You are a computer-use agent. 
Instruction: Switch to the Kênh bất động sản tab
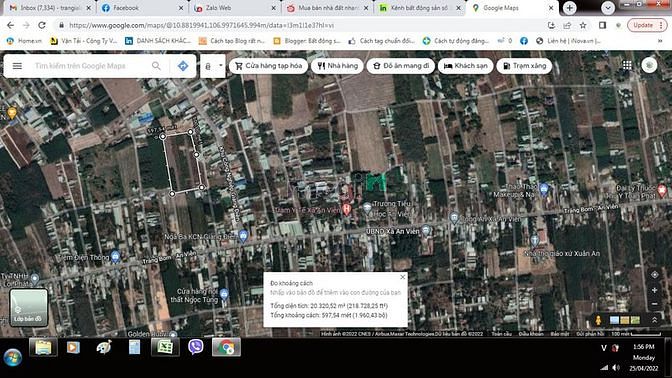419,8
